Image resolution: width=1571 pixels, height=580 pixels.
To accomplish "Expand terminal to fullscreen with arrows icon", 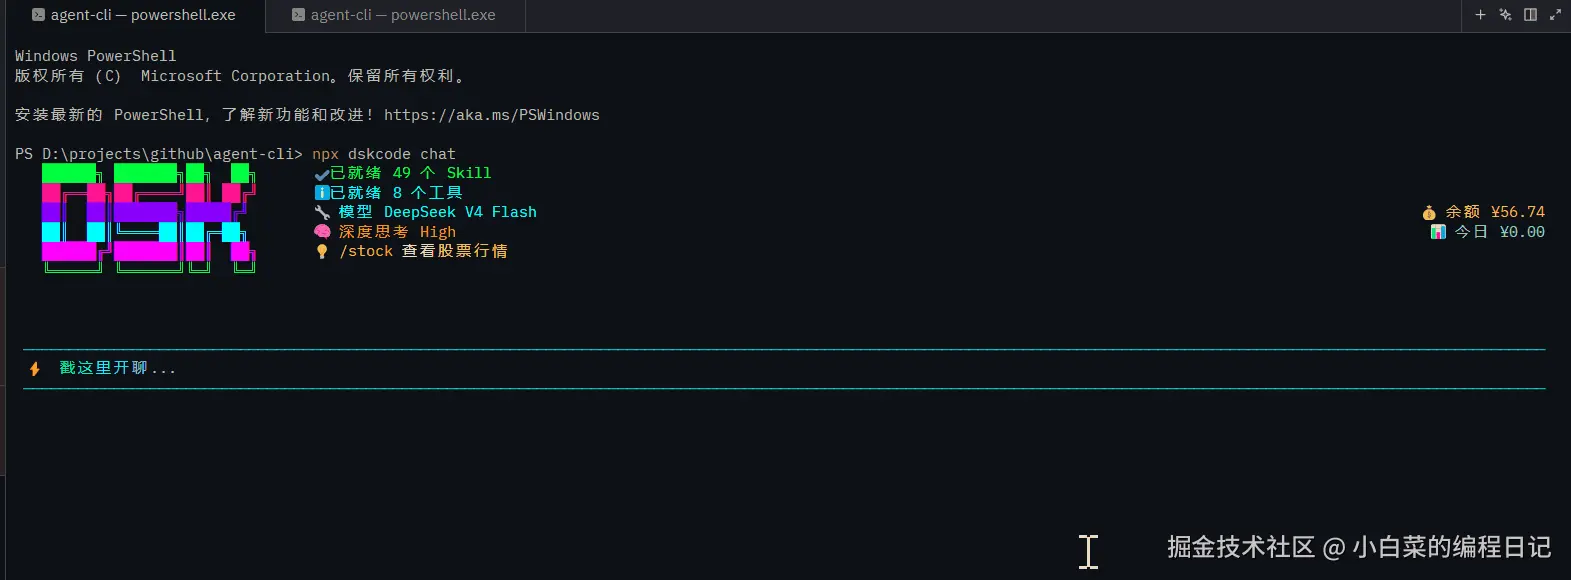I will tap(1555, 15).
